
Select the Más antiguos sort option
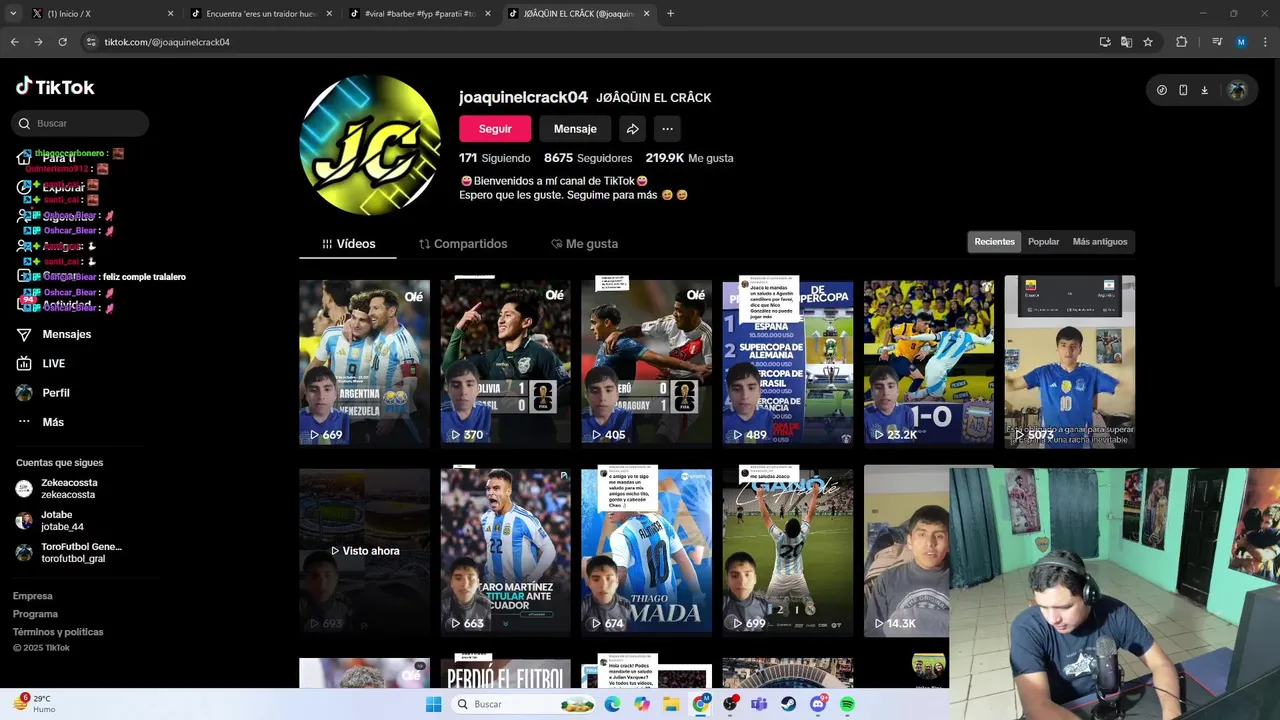[1100, 242]
